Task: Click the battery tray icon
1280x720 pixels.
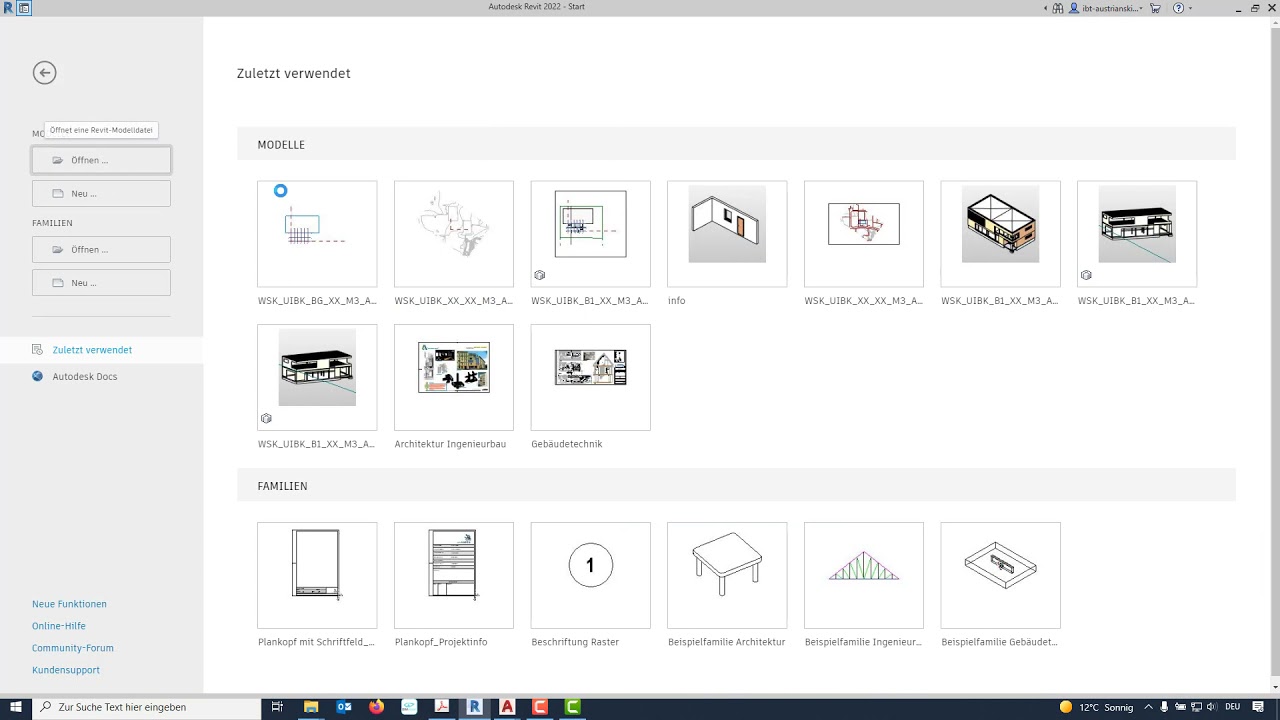Action: (x=1180, y=707)
